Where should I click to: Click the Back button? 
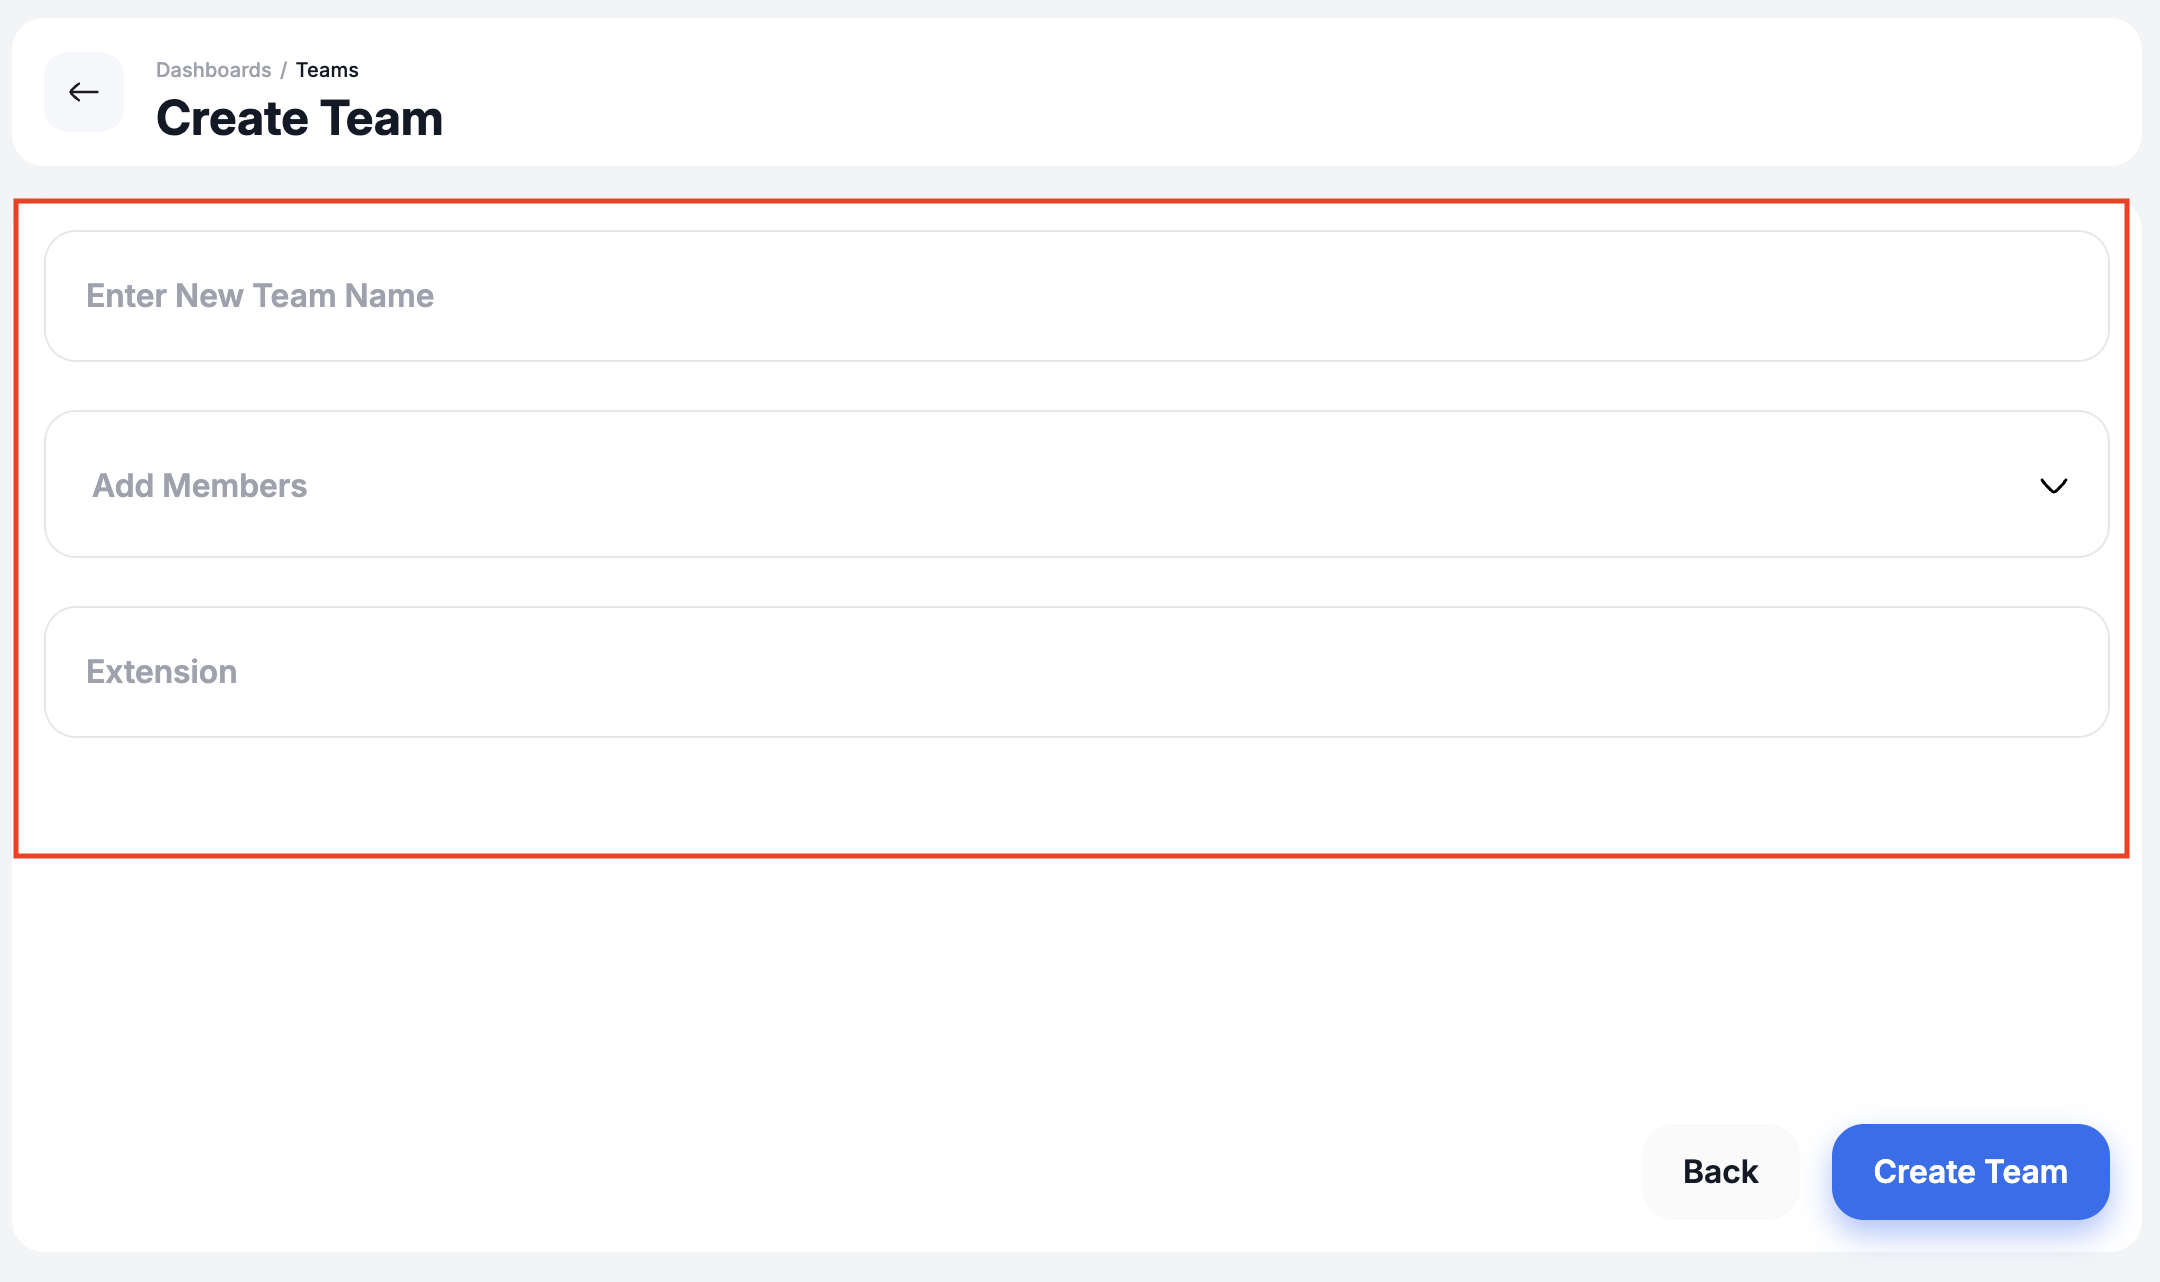1720,1171
